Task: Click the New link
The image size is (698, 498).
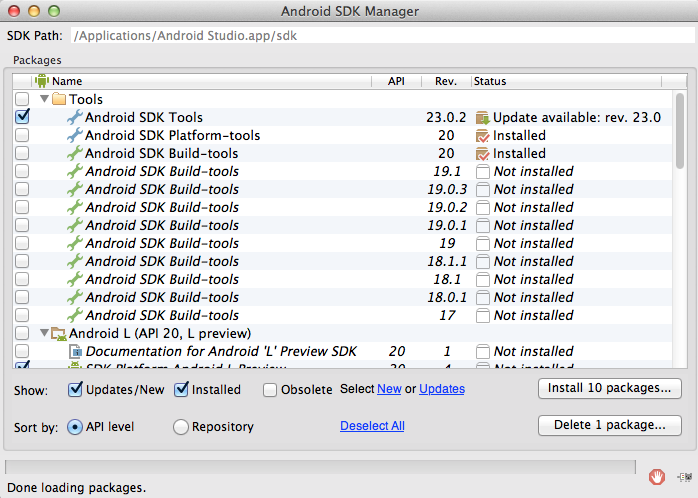Action: (389, 389)
